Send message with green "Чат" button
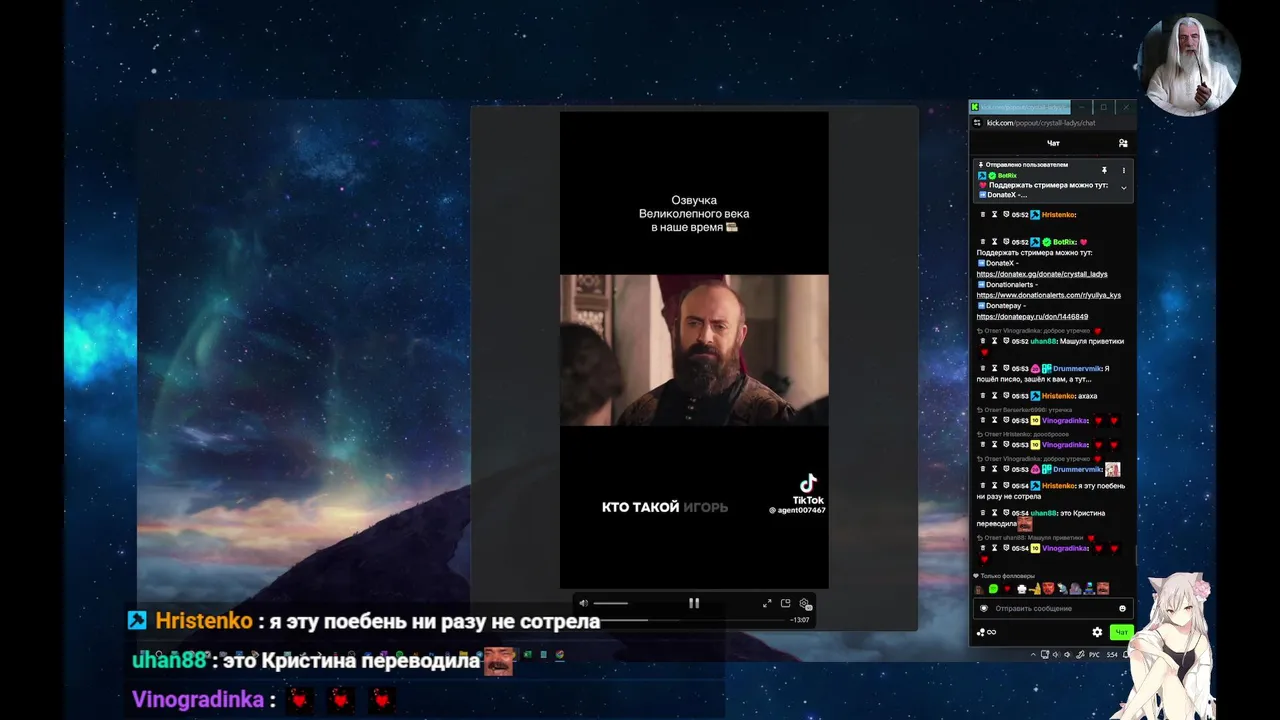This screenshot has height=720, width=1280. [x=1121, y=632]
